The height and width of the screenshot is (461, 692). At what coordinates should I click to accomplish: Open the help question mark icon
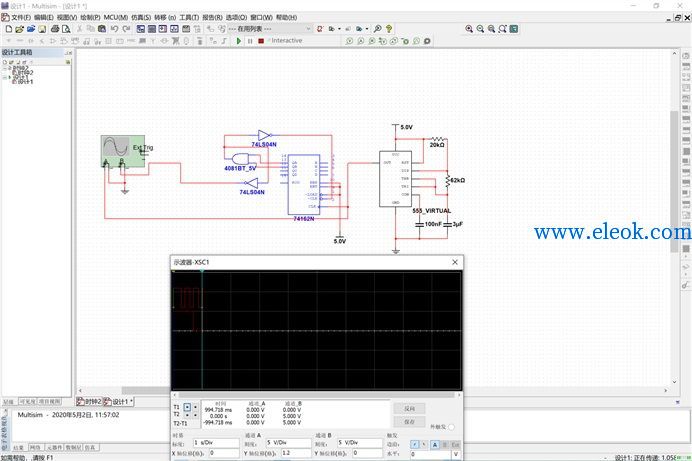tap(389, 29)
